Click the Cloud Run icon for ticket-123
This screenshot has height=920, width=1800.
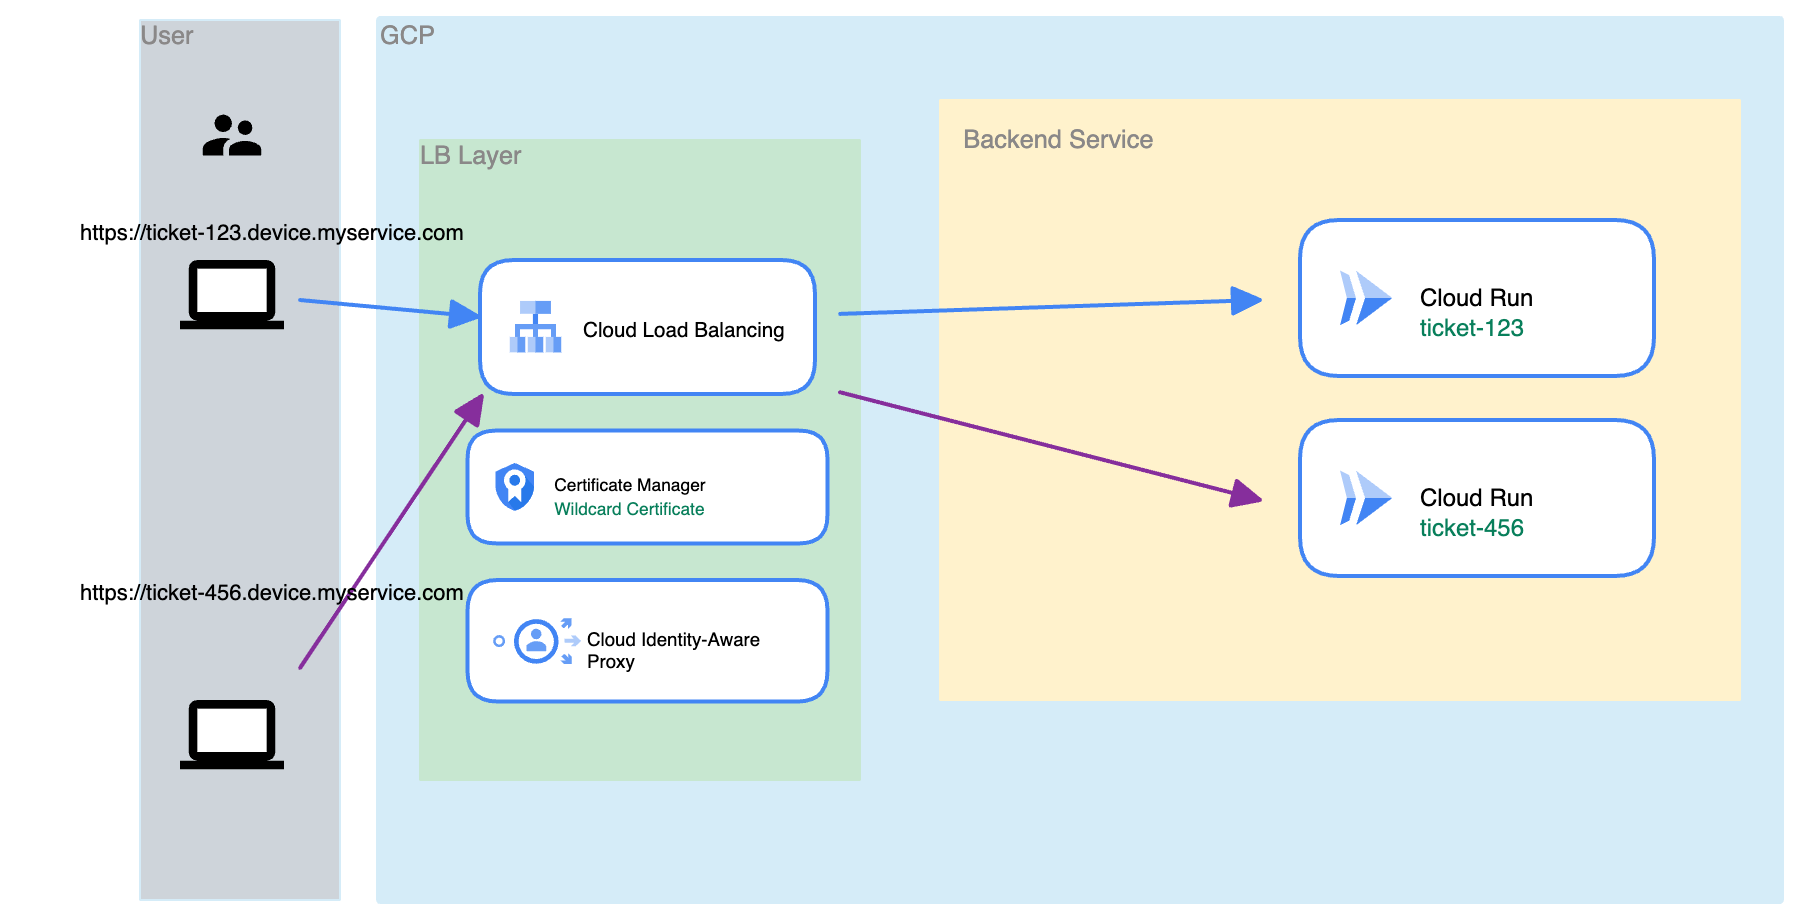(x=1365, y=298)
